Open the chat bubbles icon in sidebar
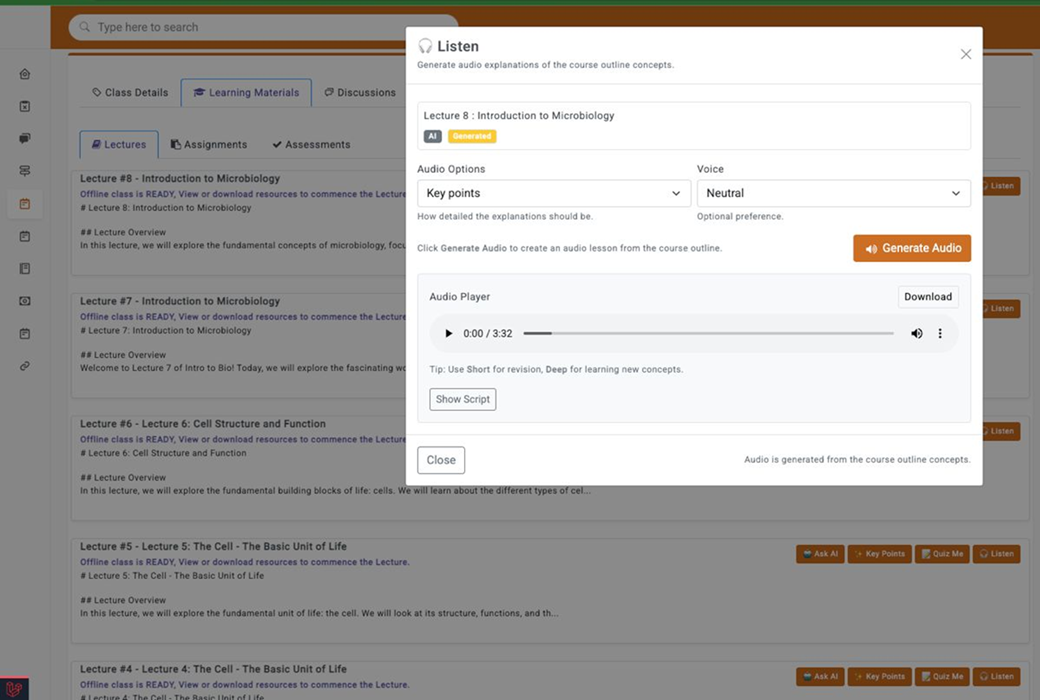1040x700 pixels. coord(25,139)
